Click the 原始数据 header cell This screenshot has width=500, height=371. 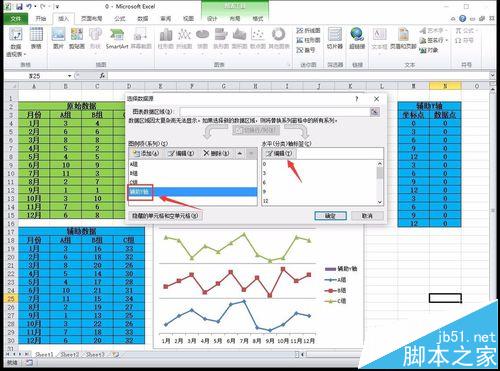click(x=81, y=106)
